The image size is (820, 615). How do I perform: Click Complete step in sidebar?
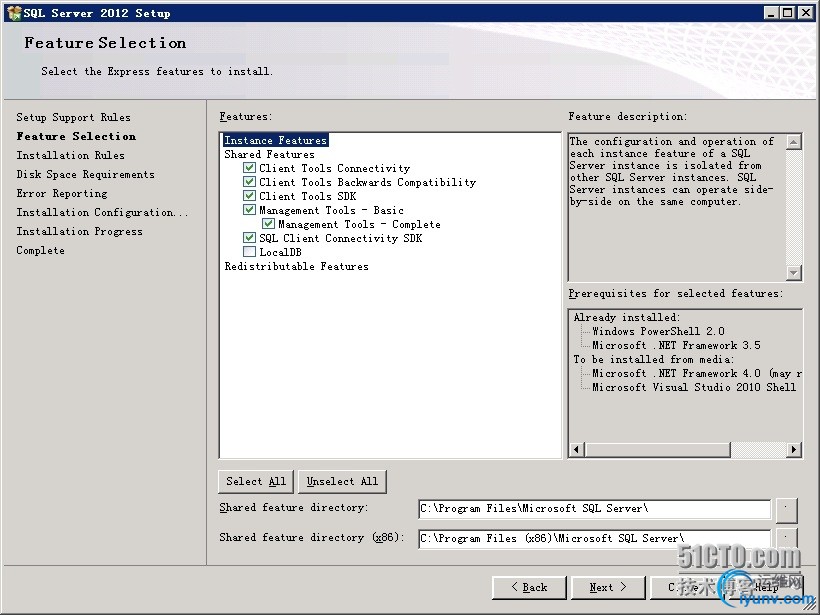40,250
